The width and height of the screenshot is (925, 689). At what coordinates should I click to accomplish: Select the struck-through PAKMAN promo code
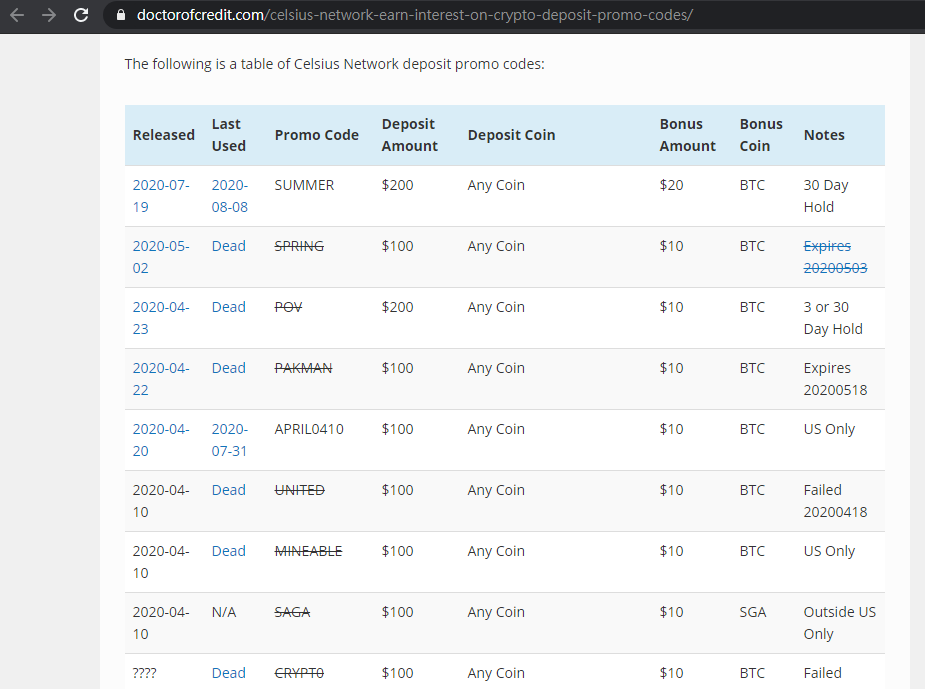(x=303, y=368)
